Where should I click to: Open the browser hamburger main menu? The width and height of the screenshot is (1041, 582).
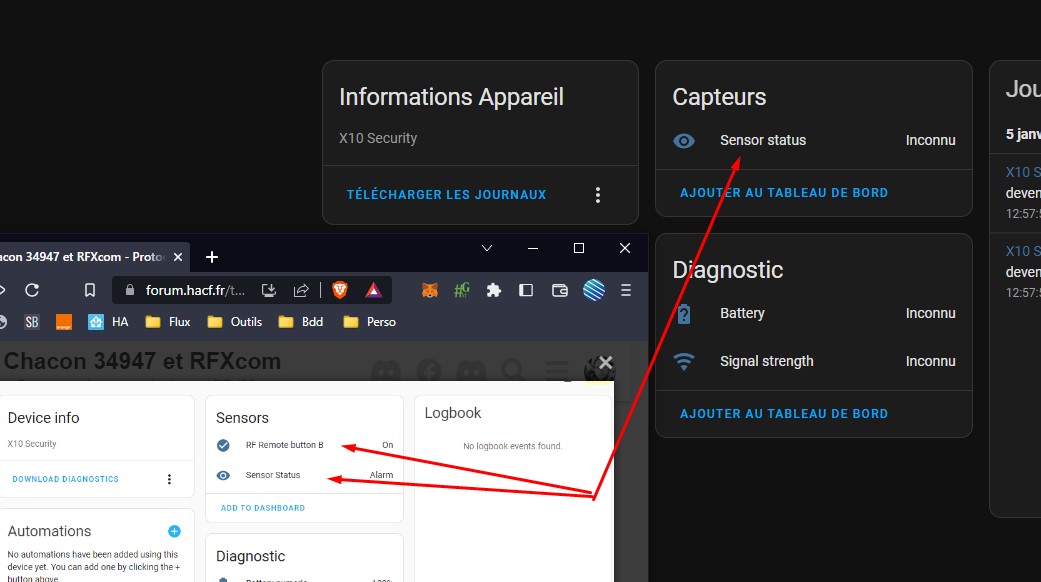[x=626, y=290]
